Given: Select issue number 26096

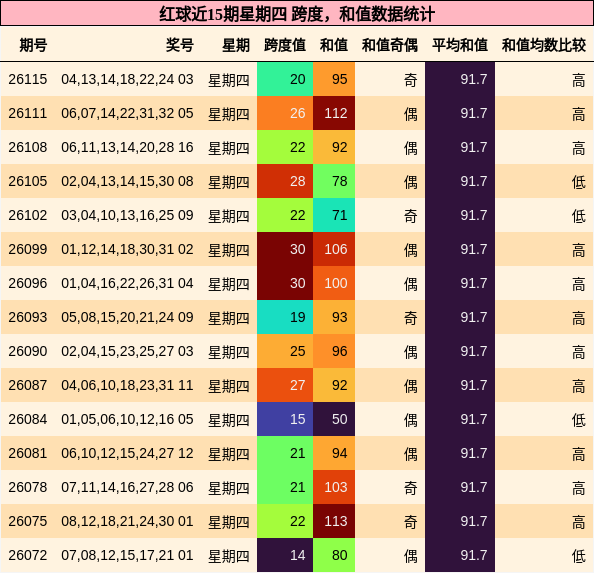Looking at the screenshot, I should tap(28, 283).
